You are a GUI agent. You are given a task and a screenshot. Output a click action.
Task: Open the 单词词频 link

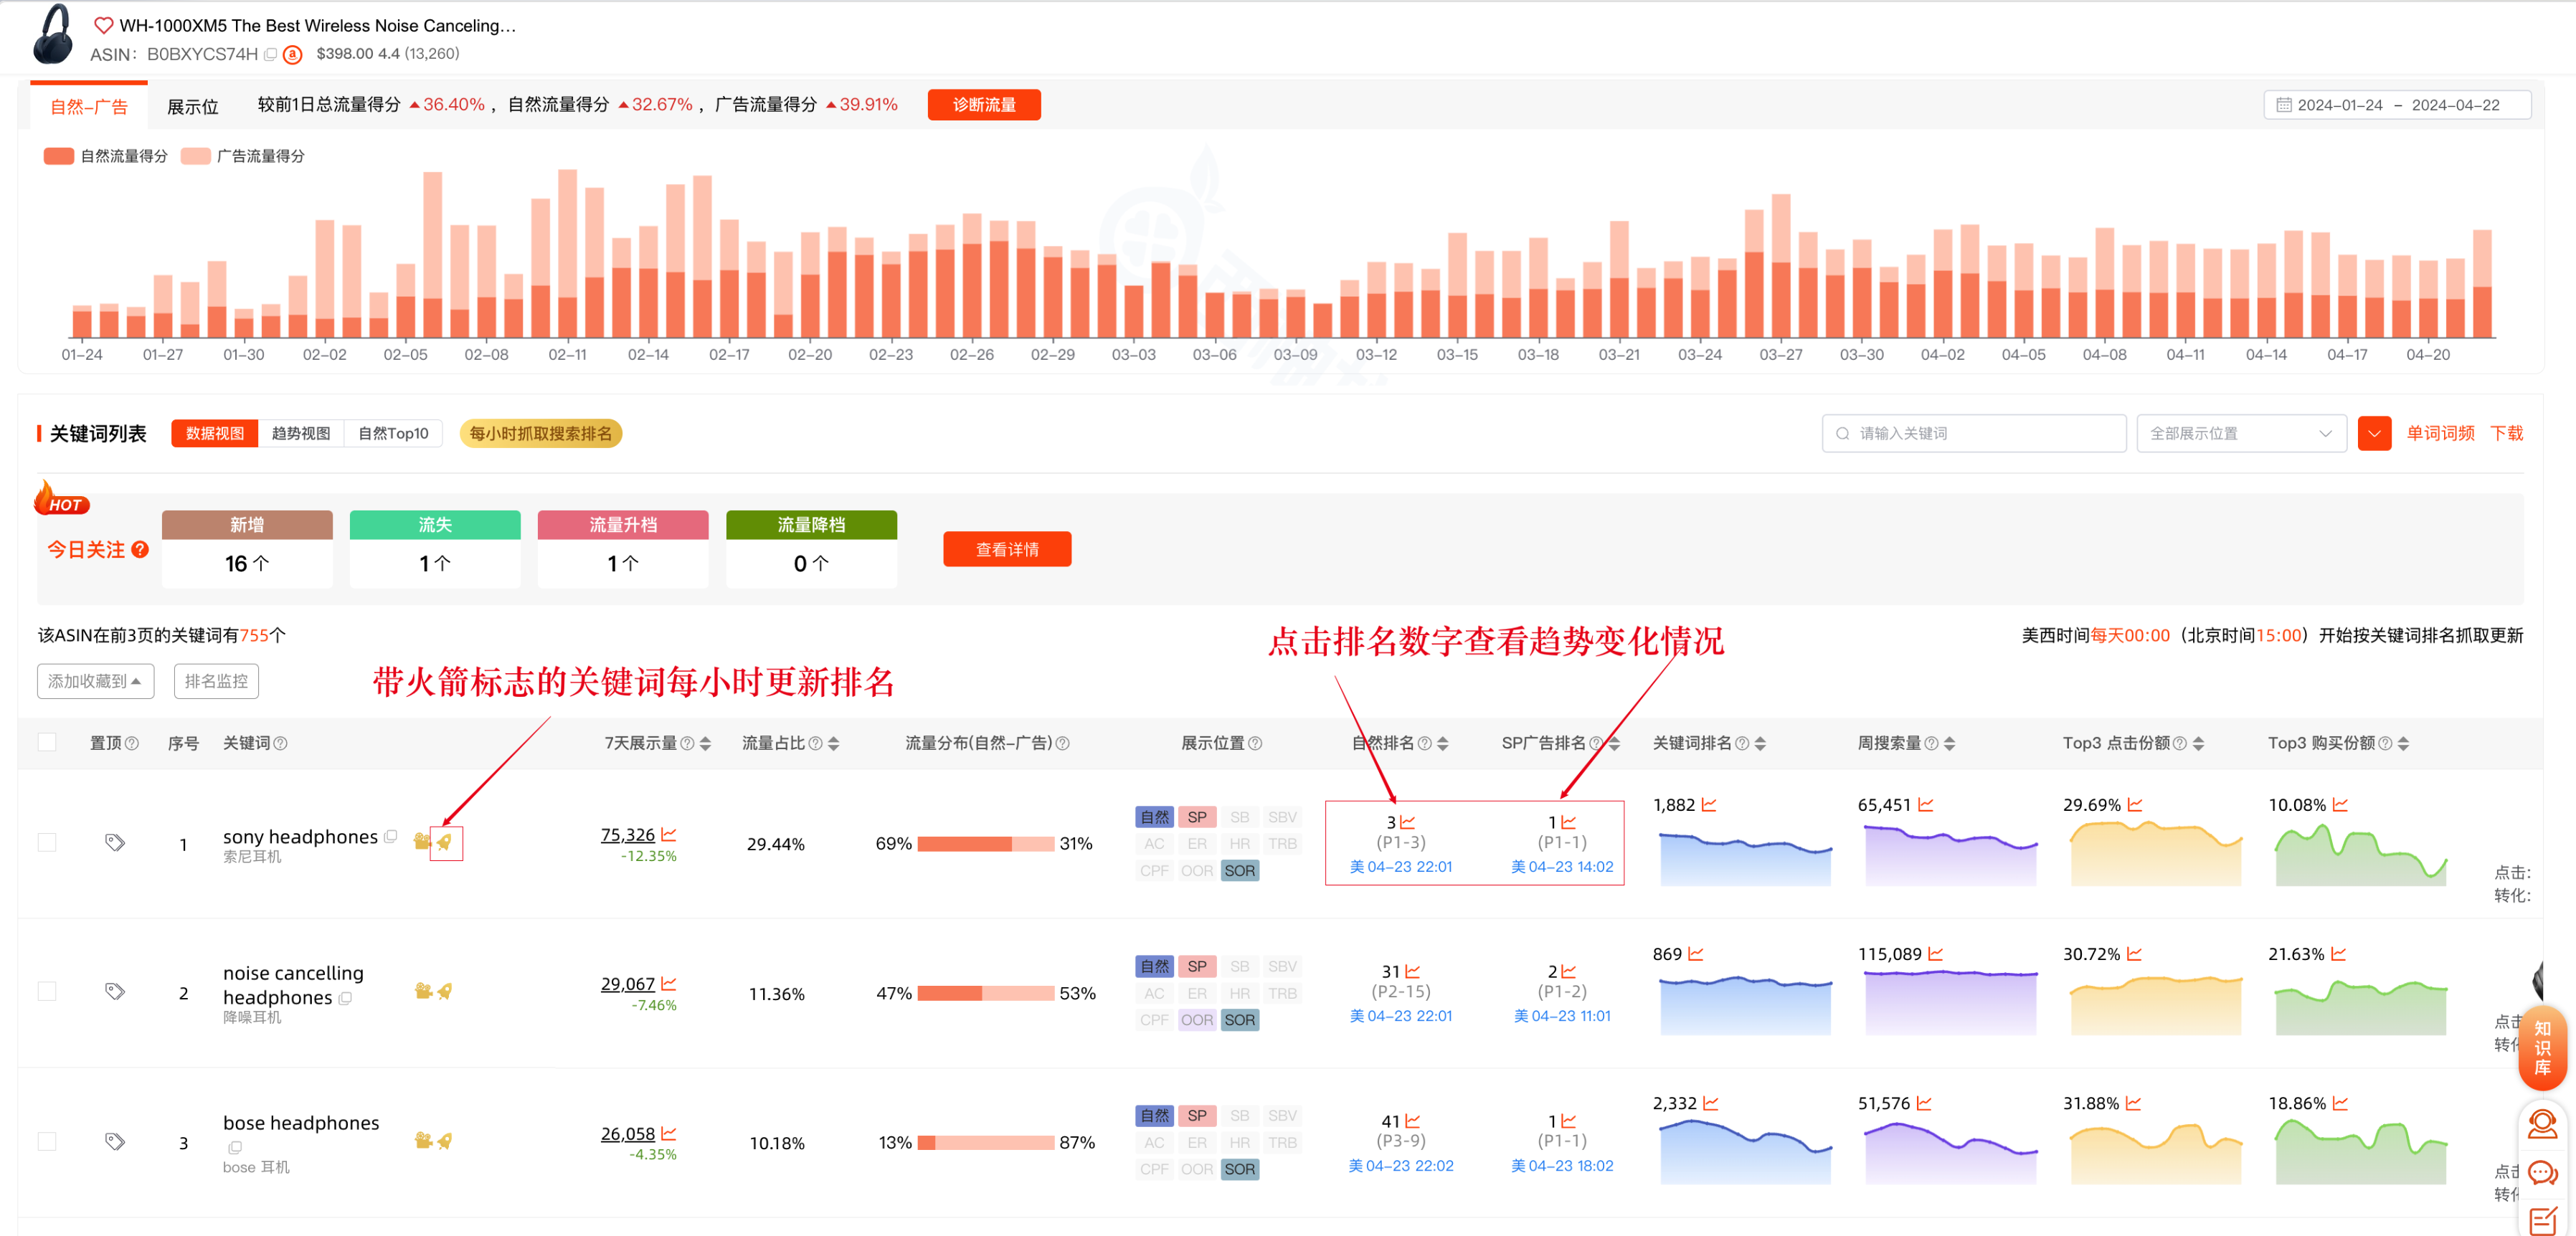(2440, 433)
